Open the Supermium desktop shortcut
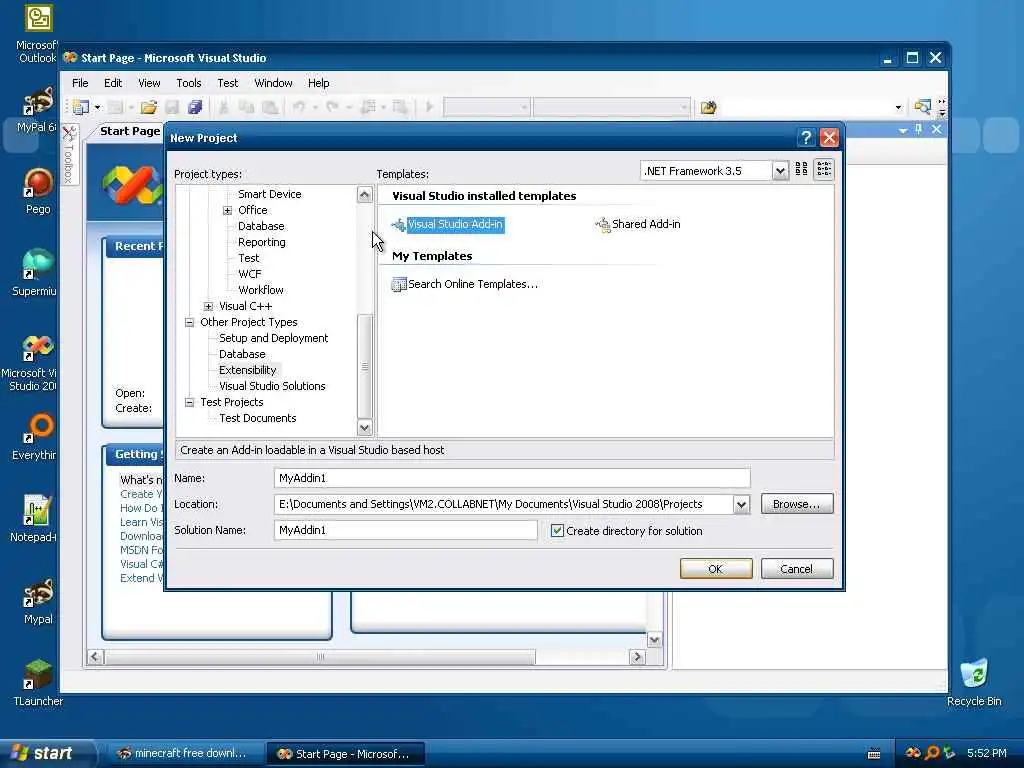 pyautogui.click(x=35, y=272)
